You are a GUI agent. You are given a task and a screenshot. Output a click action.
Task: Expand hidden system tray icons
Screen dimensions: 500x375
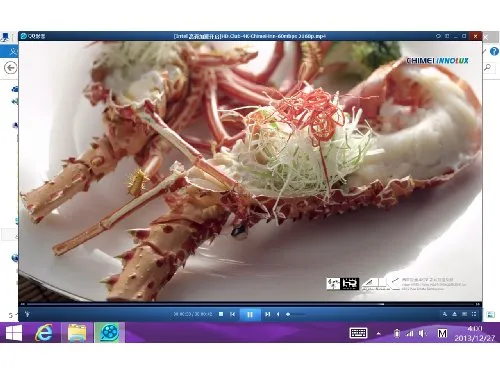379,333
